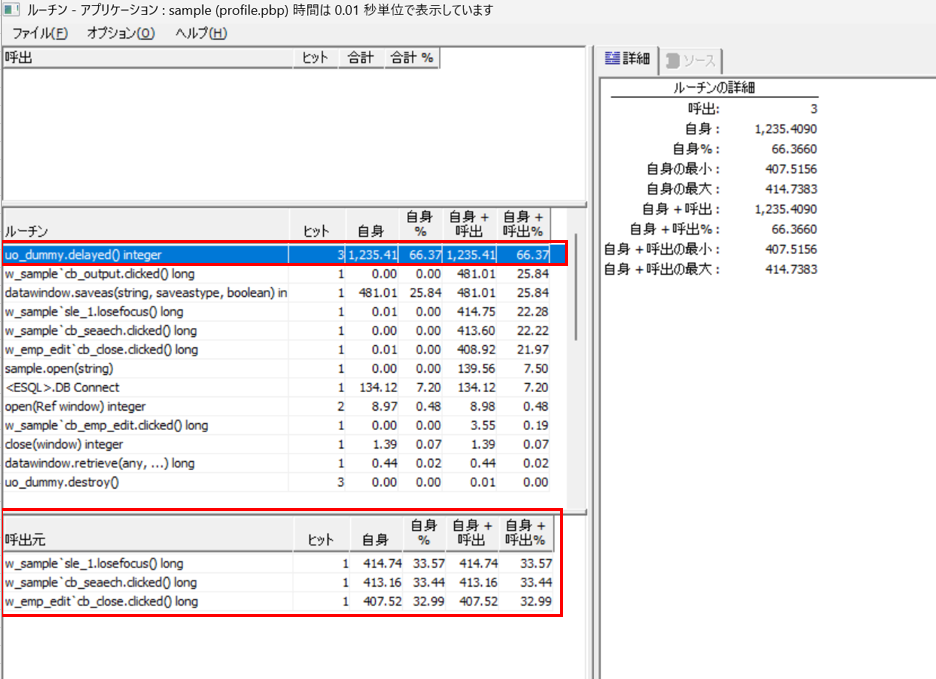This screenshot has height=679, width=936.
Task: Click the application icon in the title bar
Action: 11,9
